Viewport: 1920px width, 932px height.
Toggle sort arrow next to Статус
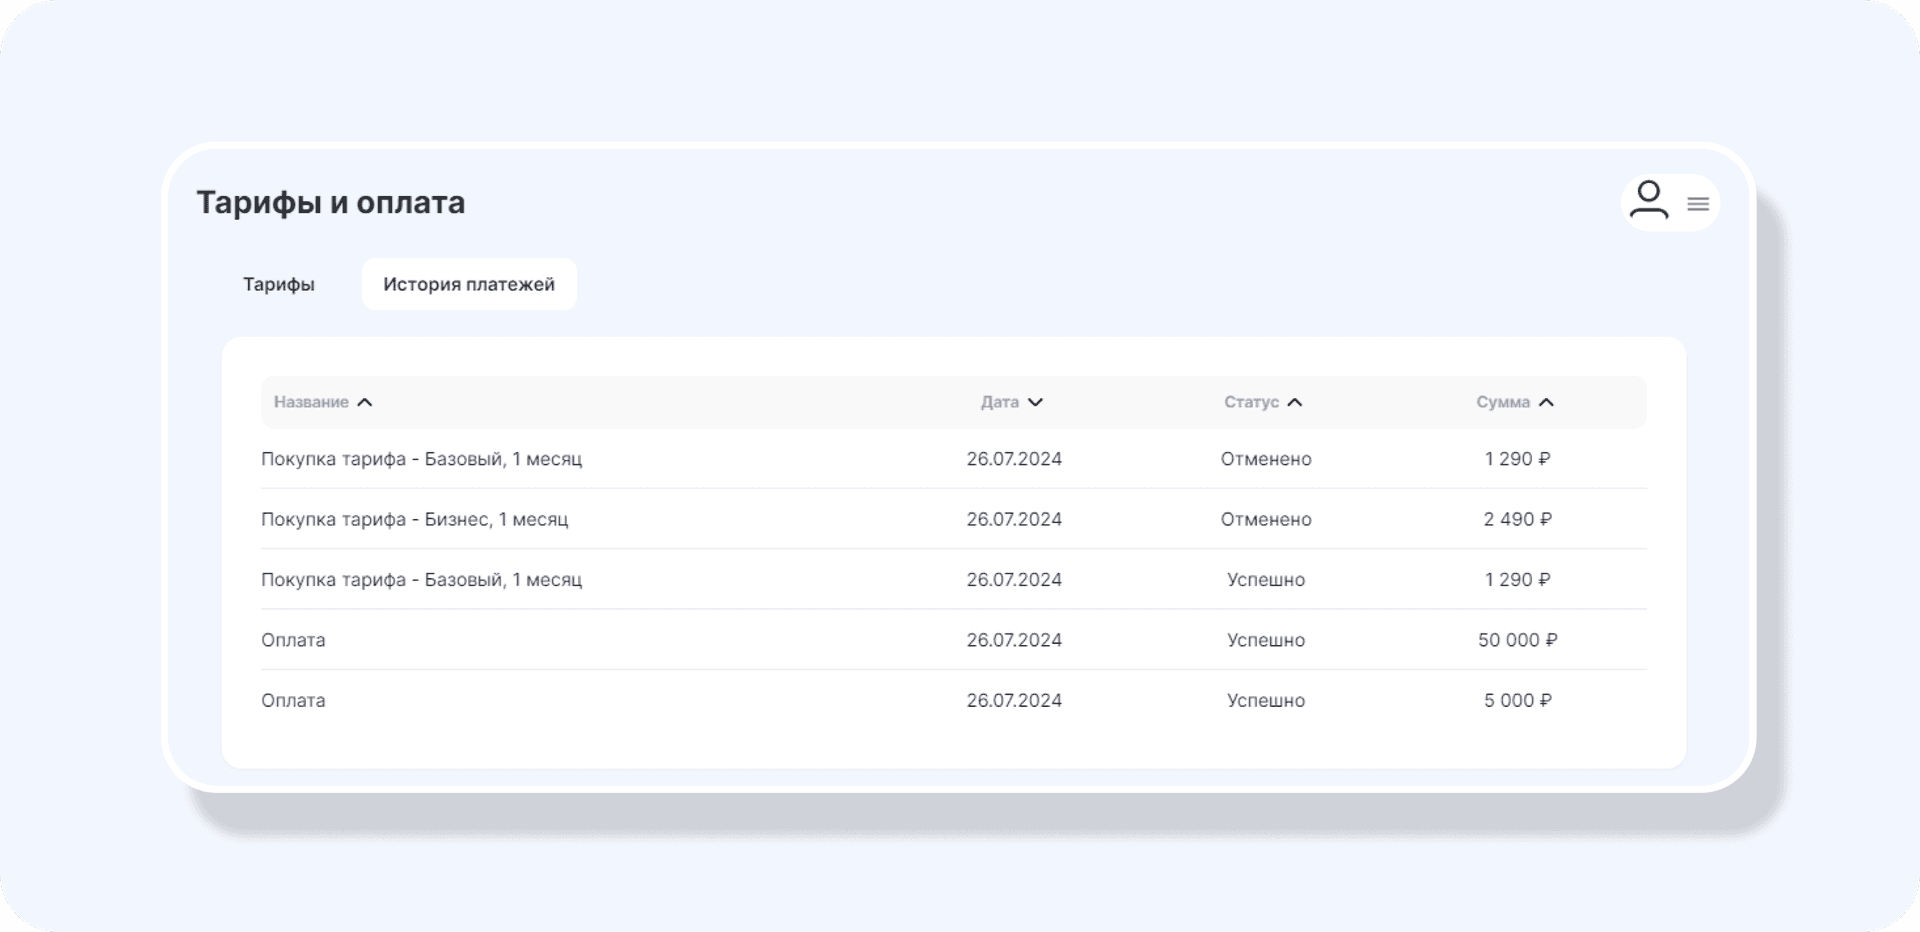click(1295, 402)
